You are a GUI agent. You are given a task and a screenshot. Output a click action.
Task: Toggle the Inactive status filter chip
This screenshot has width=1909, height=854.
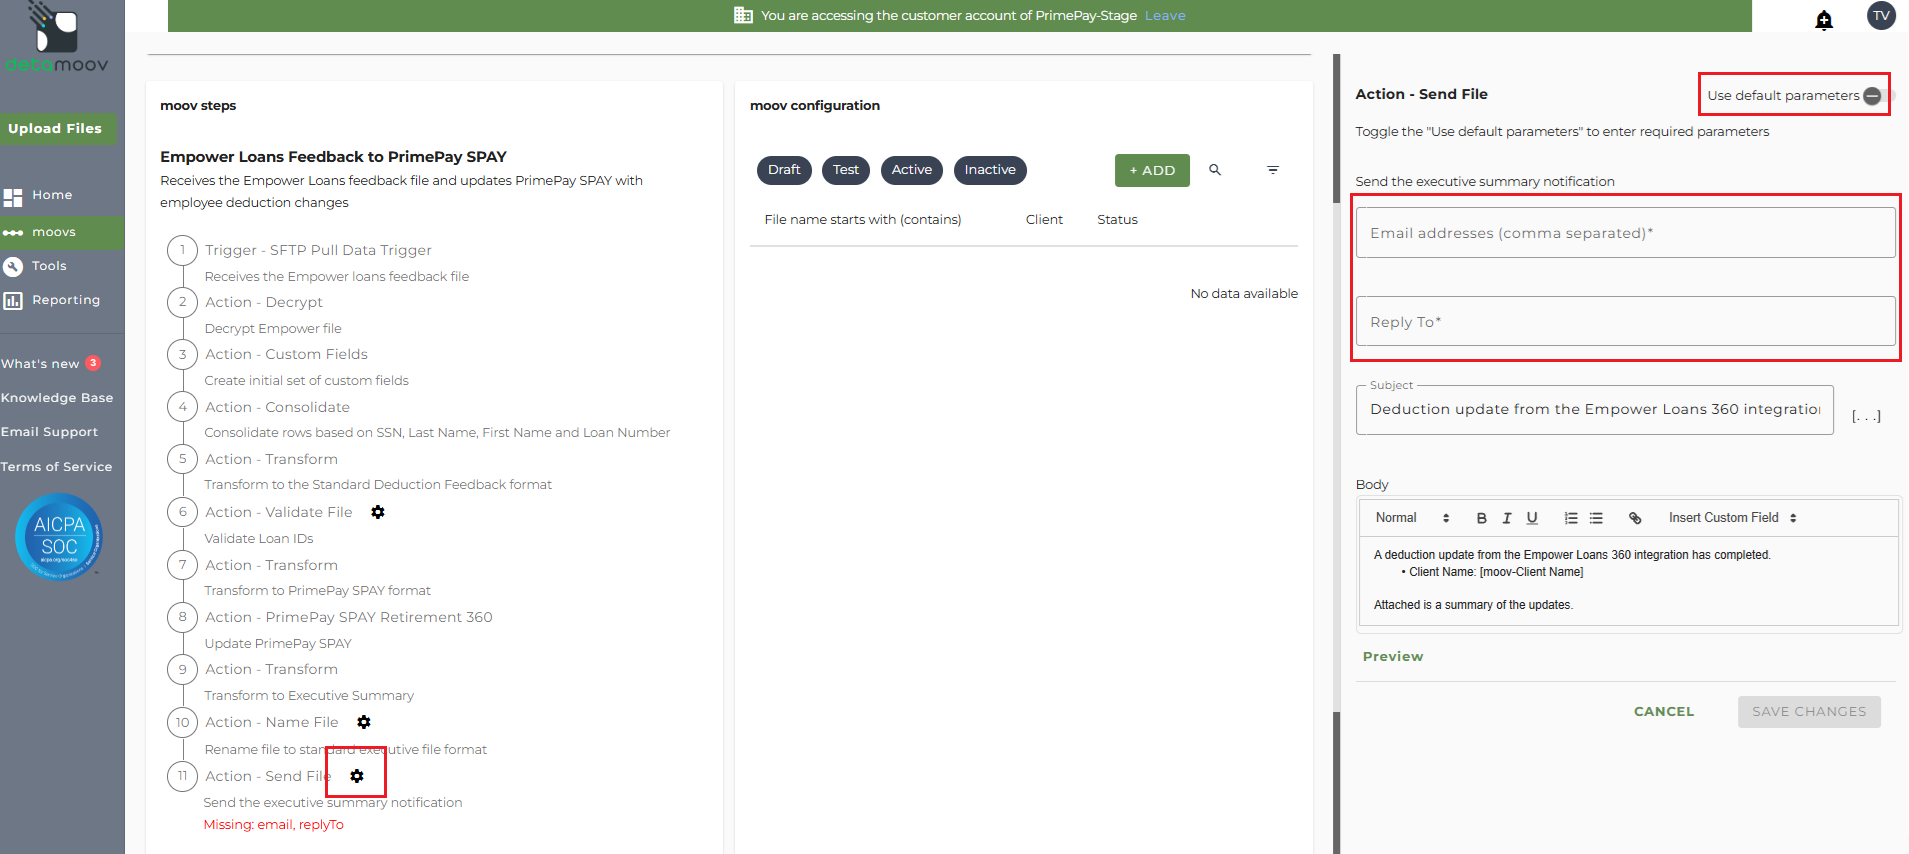pos(990,170)
